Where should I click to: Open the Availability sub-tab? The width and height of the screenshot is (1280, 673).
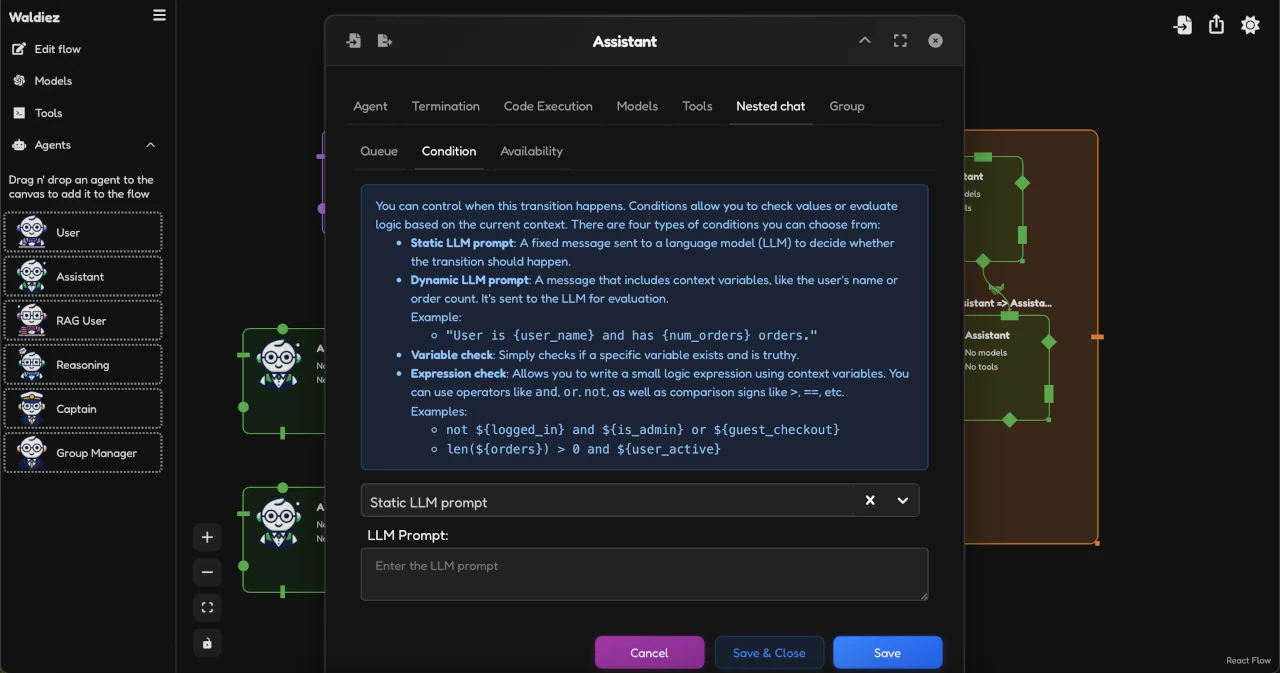click(531, 151)
